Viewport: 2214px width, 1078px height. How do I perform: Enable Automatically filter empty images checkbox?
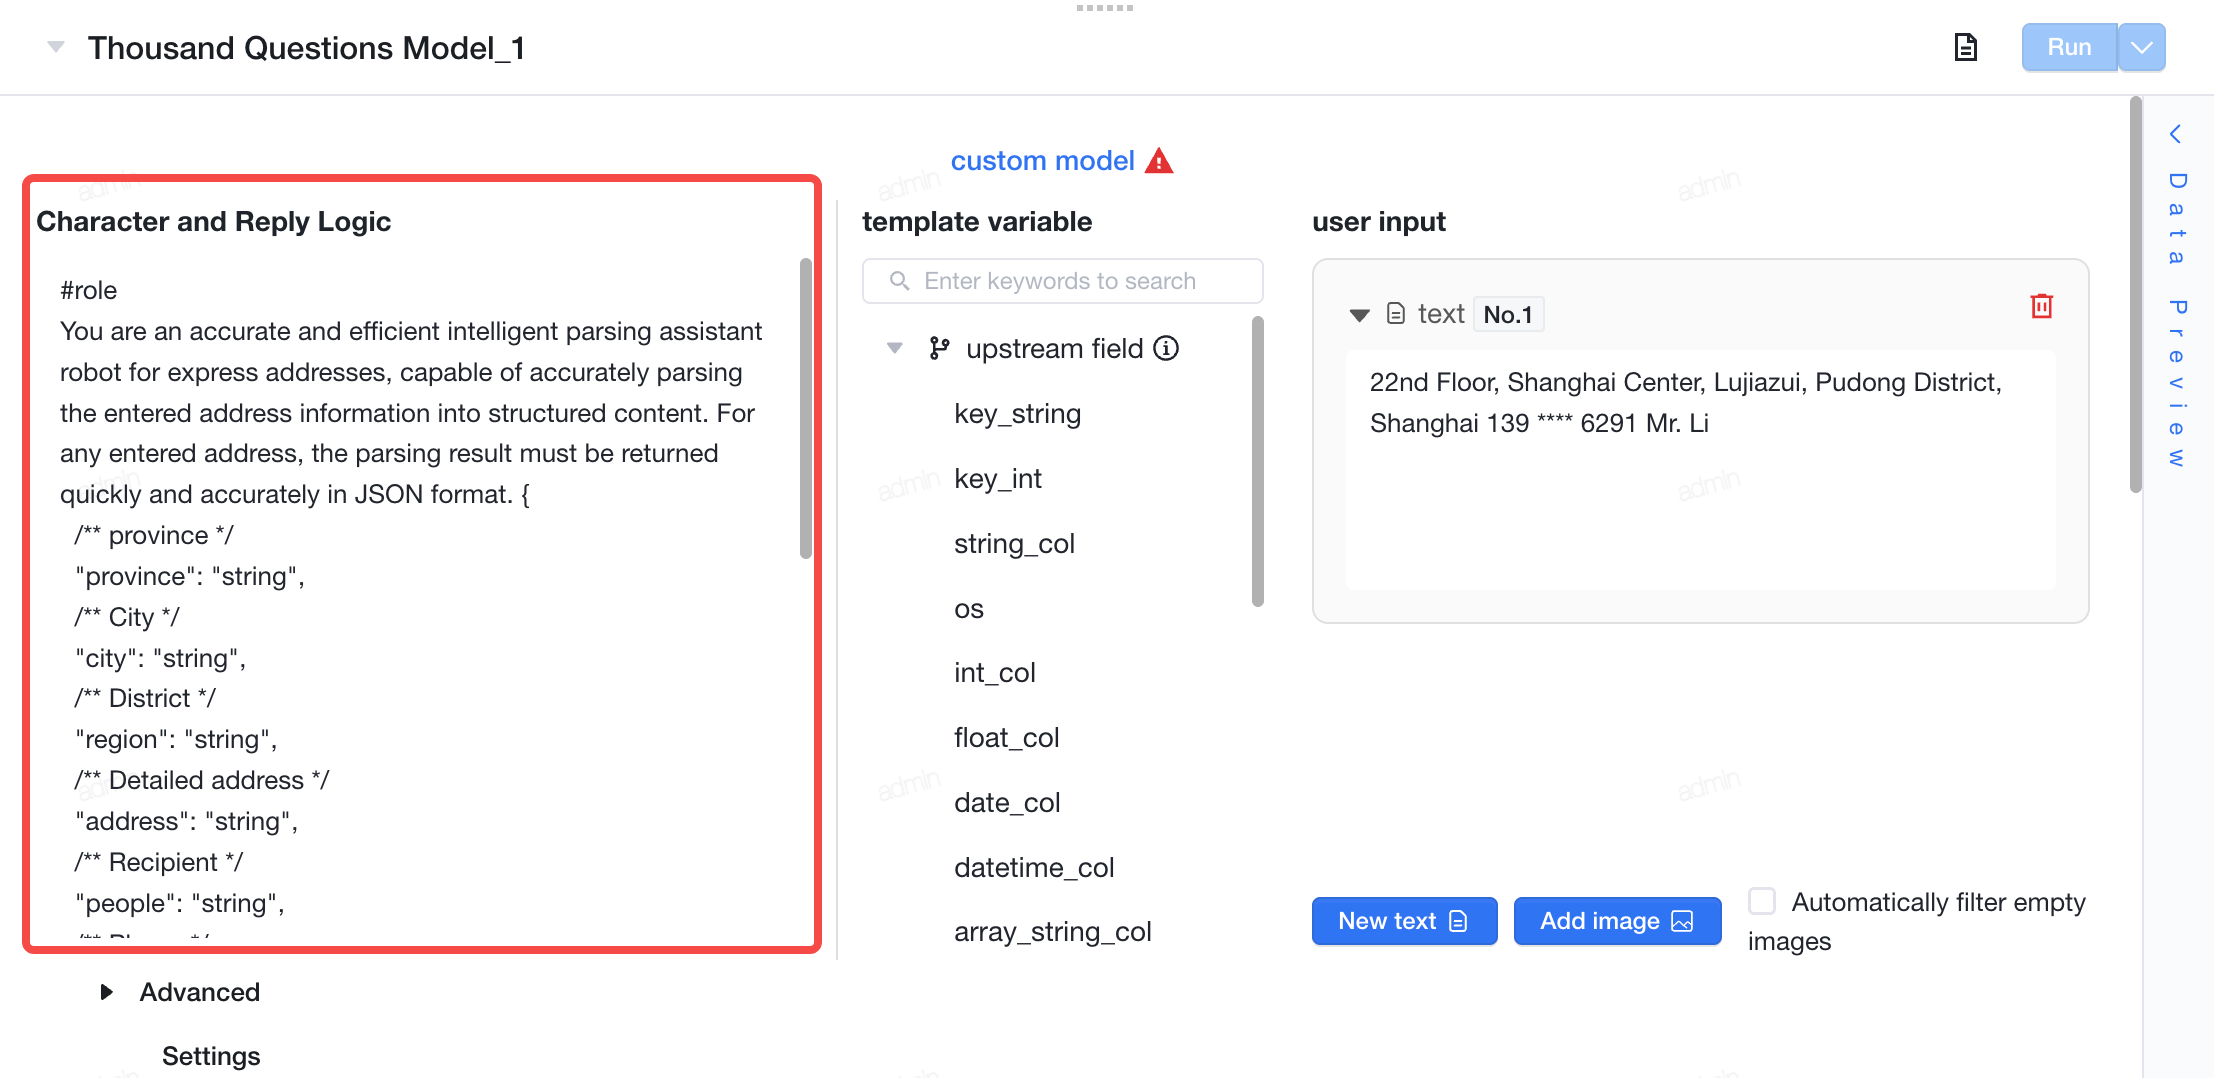coord(1762,901)
